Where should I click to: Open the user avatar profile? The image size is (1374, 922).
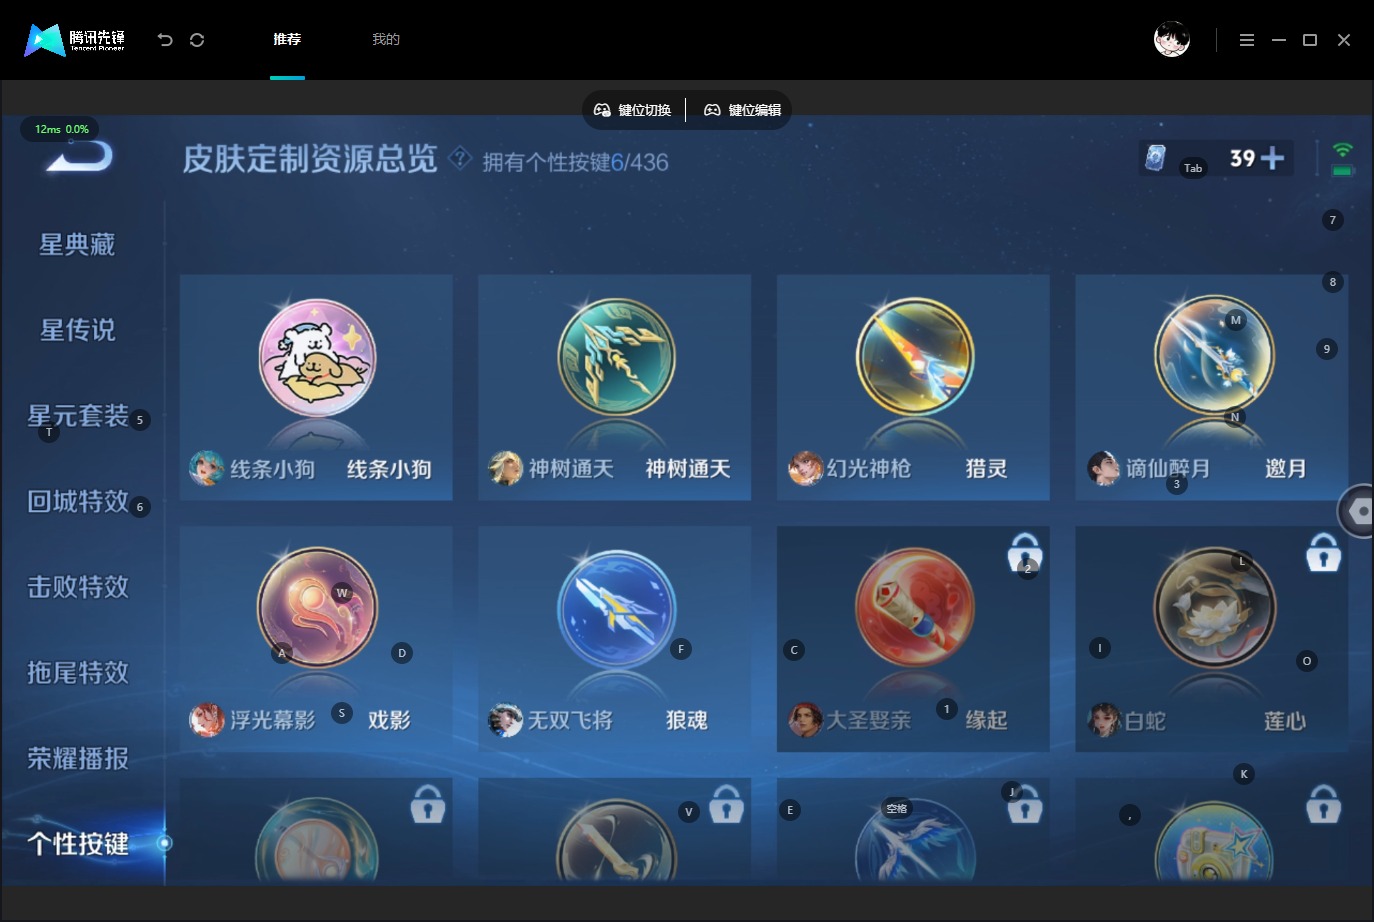[x=1172, y=39]
